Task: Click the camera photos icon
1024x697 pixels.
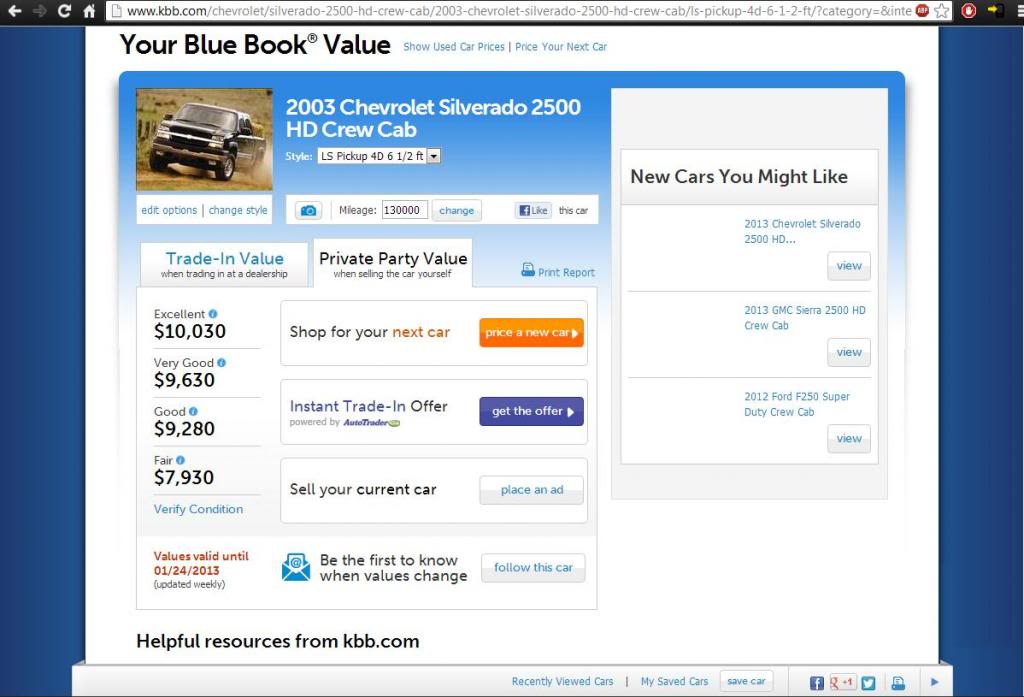Action: pyautogui.click(x=308, y=210)
